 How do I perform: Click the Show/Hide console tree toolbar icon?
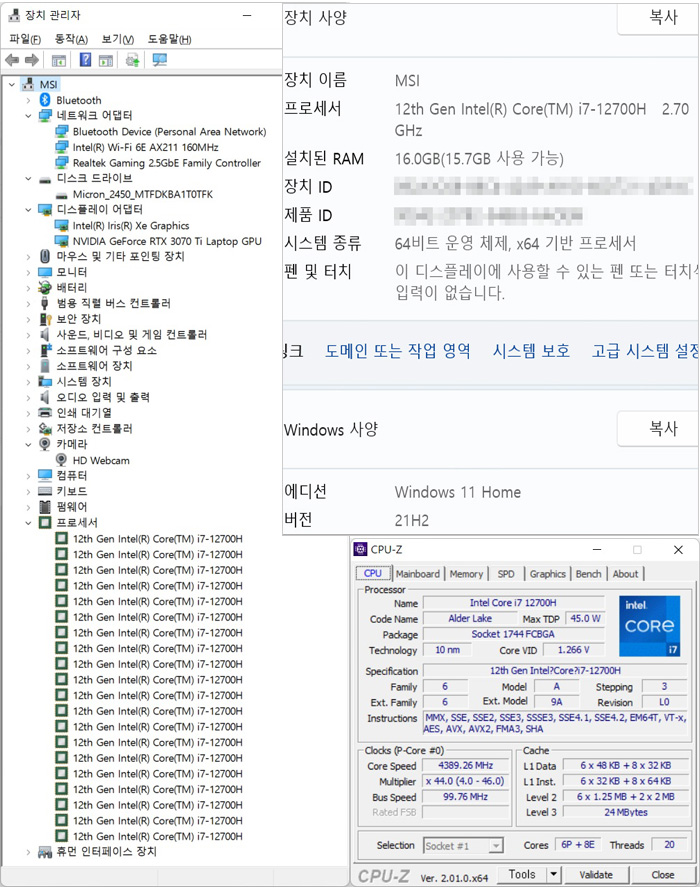[58, 60]
